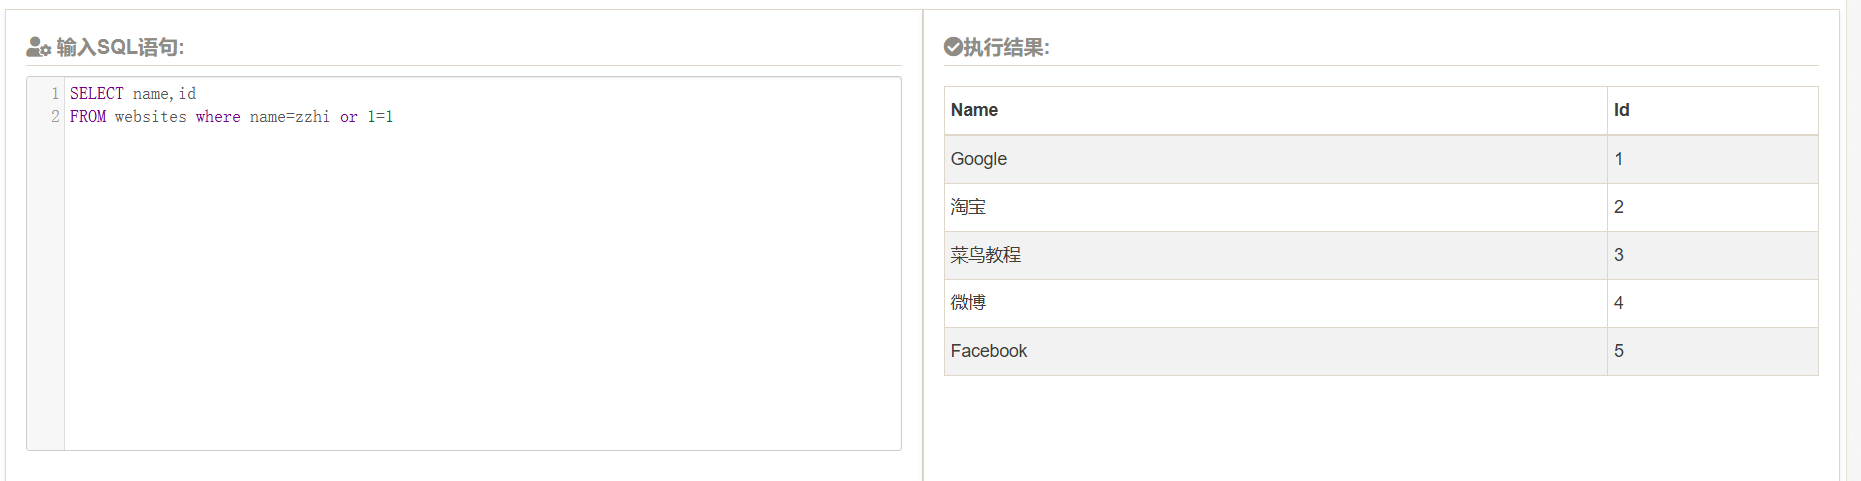1861x481 pixels.
Task: Click the SELECT keyword in the SQL editor
Action: point(96,93)
